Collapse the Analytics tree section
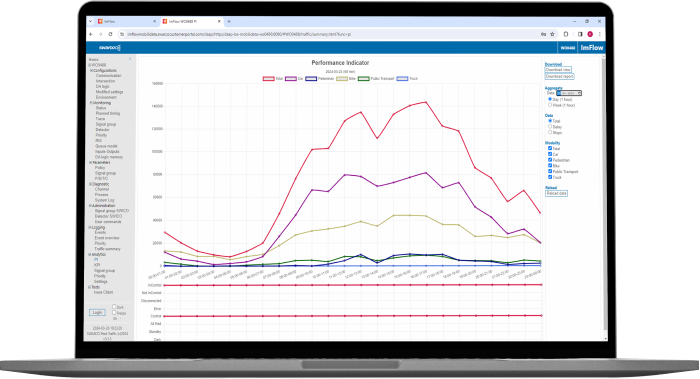 click(x=90, y=254)
